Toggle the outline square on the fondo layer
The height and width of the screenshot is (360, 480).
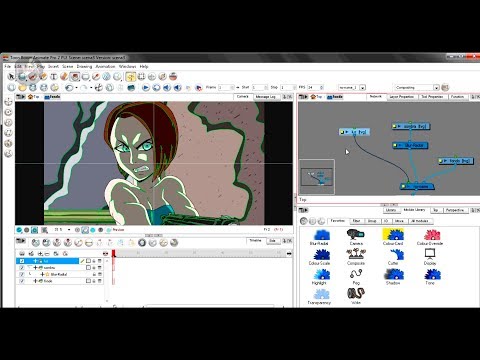[x=88, y=281]
